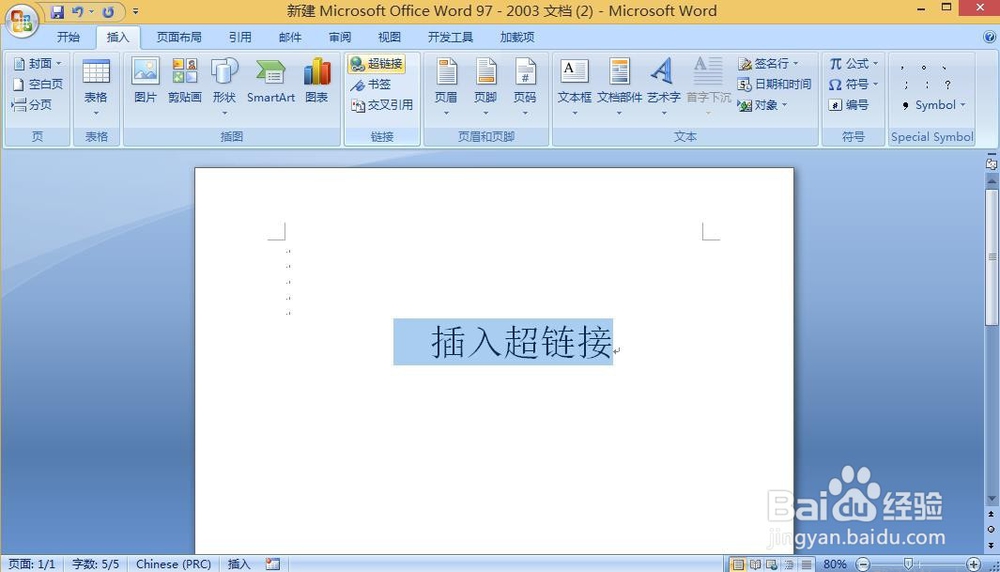Image resolution: width=1000 pixels, height=572 pixels.
Task: Click the Chinese (PRC) language indicator
Action: (173, 564)
